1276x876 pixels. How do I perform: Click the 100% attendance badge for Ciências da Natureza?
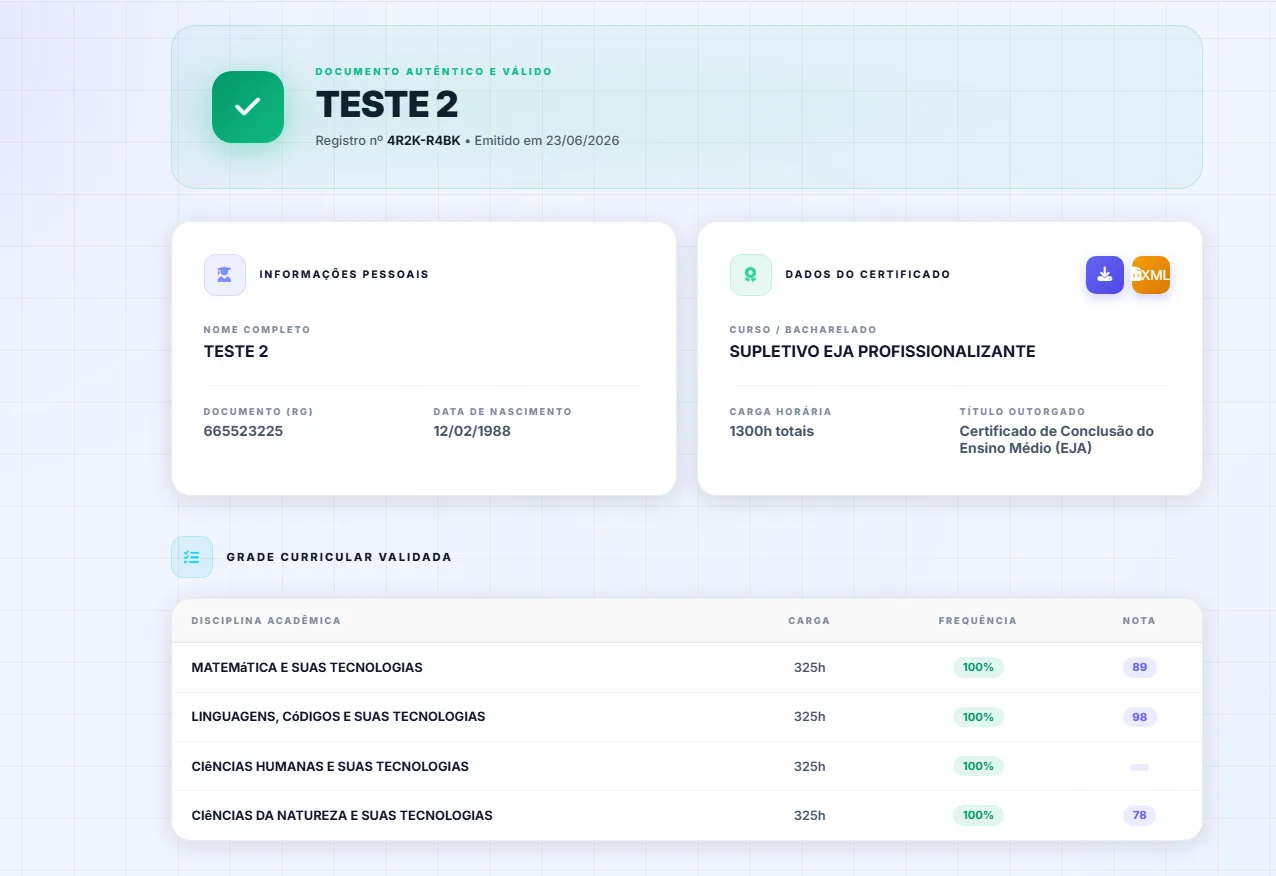978,815
